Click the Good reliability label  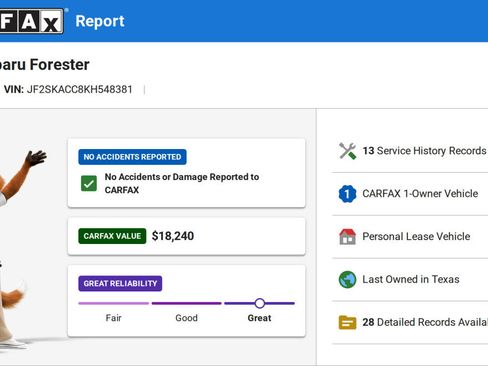[x=186, y=318]
